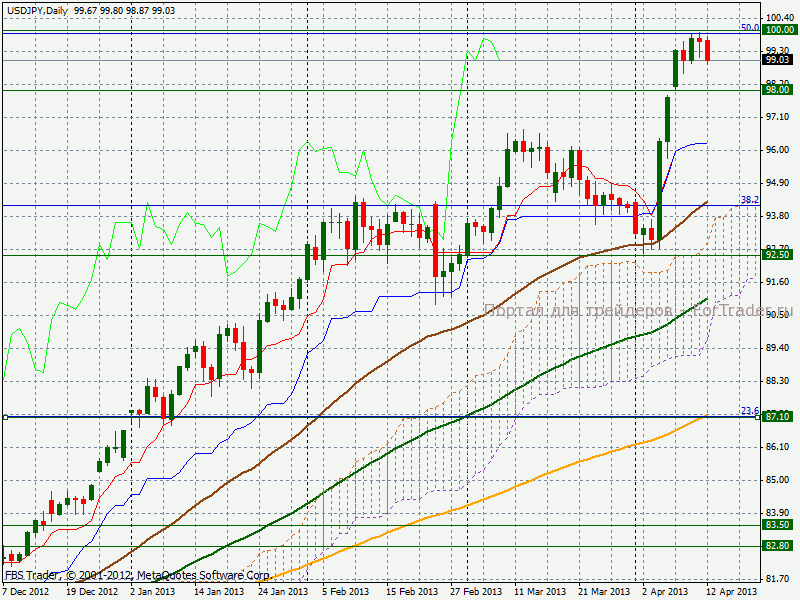Select the 98.00 level label on price axis

(778, 89)
